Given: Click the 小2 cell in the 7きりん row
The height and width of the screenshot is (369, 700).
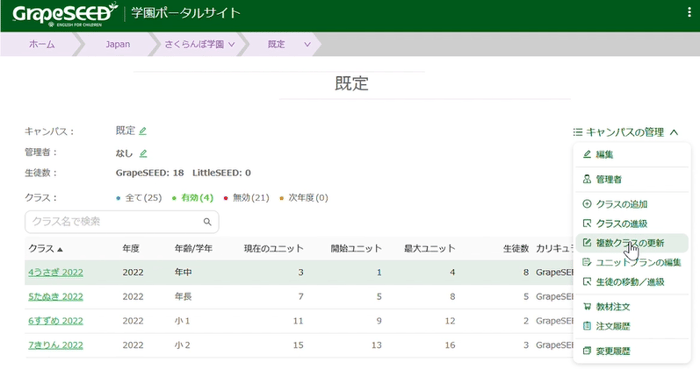Looking at the screenshot, I should (182, 345).
